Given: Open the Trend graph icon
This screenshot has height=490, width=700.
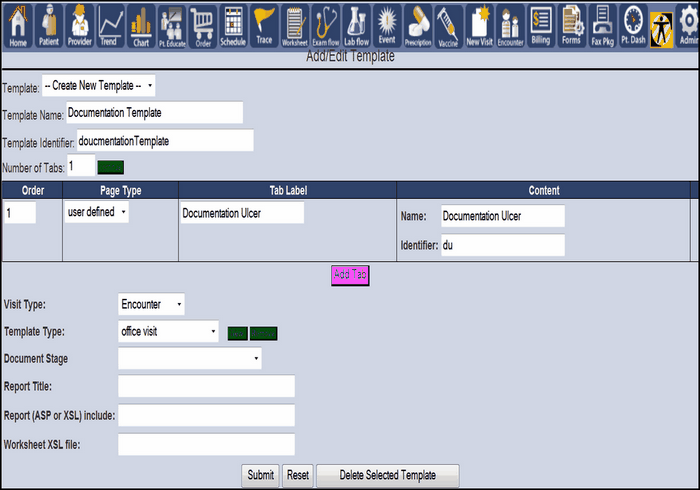Looking at the screenshot, I should [x=110, y=25].
